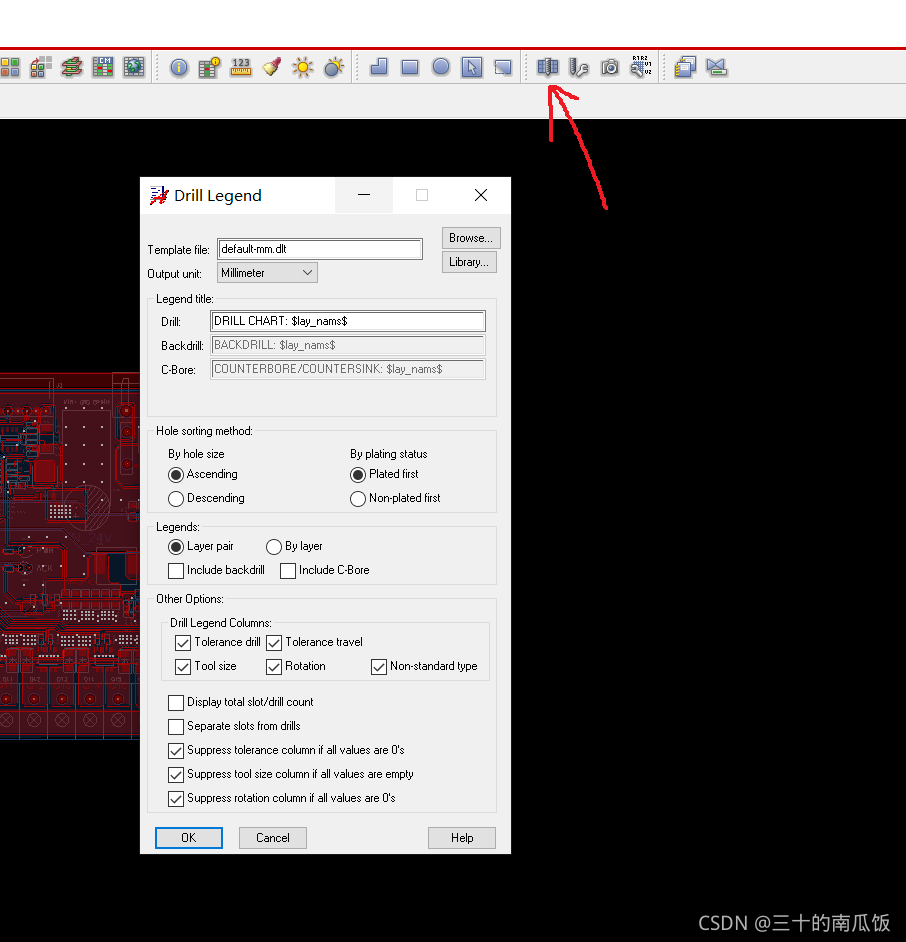Image resolution: width=906 pixels, height=942 pixels.
Task: Enable Display total slot/drill count
Action: 175,703
